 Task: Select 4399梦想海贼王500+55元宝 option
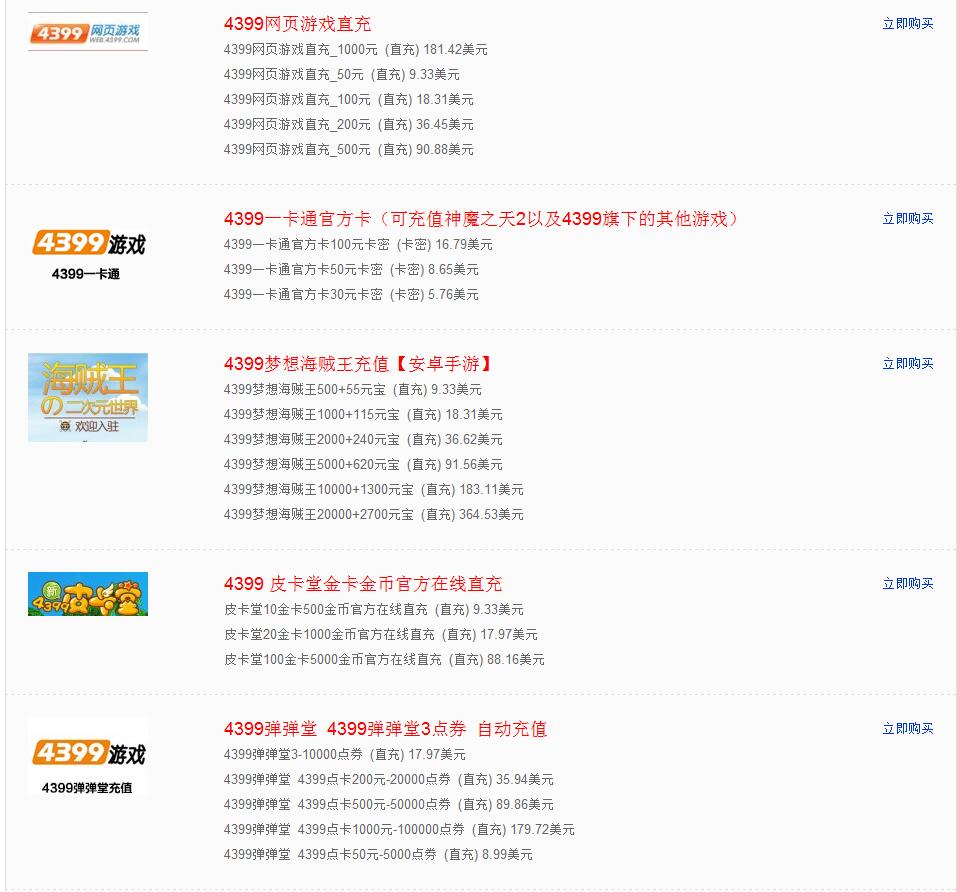[353, 389]
